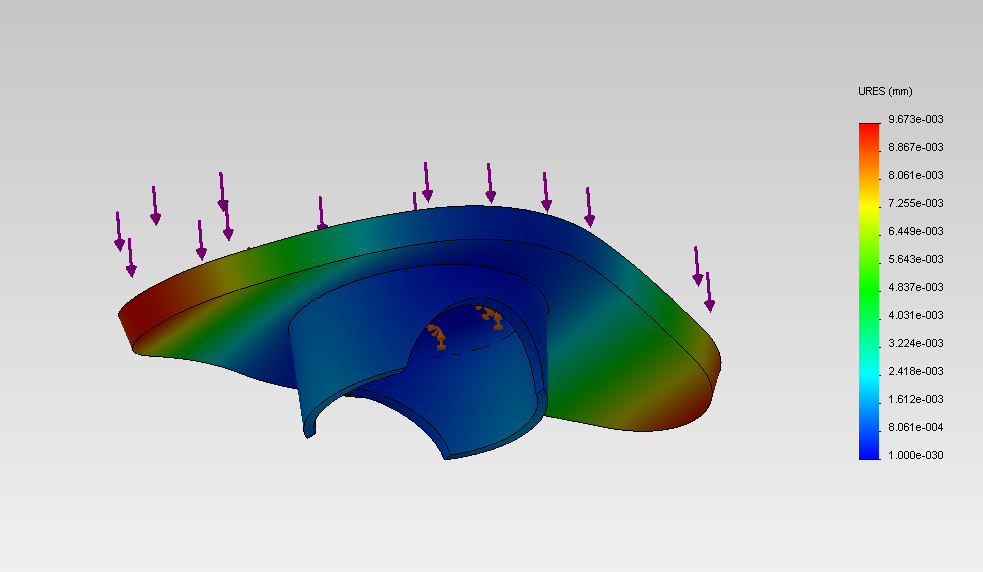Image resolution: width=983 pixels, height=572 pixels.
Task: Select the right orange fixture symbol inside the bore
Action: [492, 316]
